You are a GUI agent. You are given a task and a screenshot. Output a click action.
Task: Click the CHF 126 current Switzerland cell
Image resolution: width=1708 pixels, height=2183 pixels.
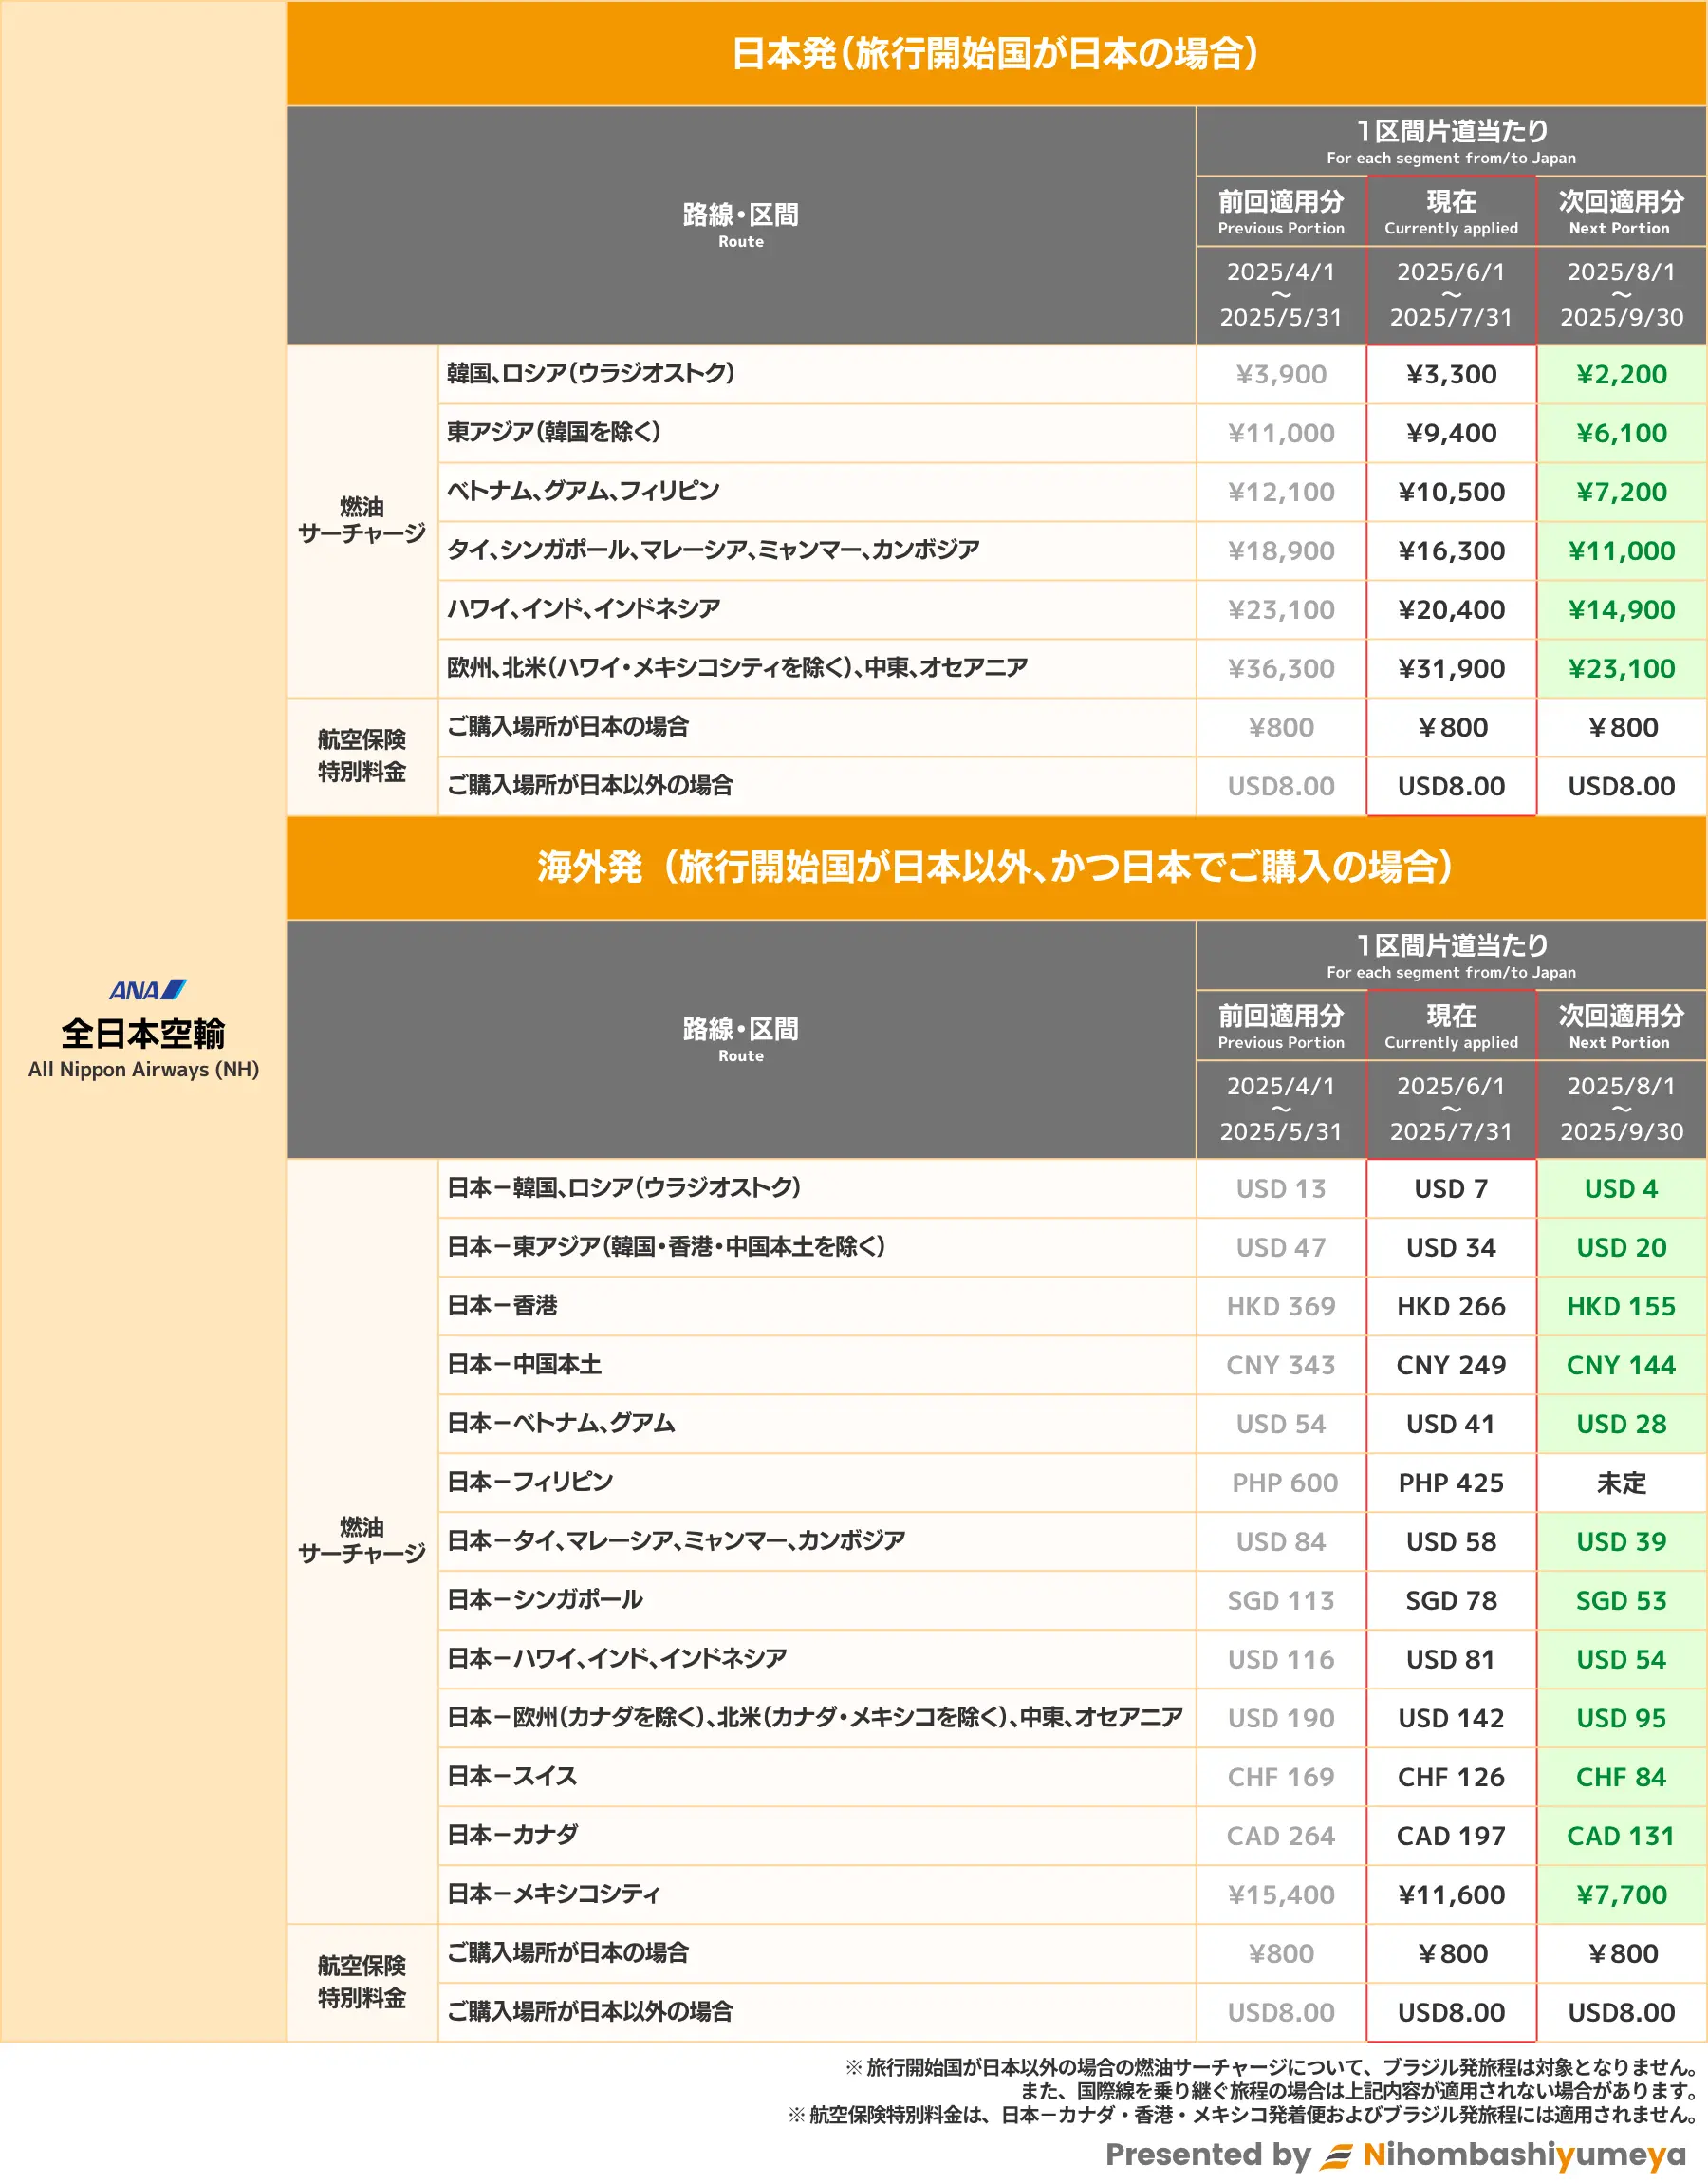1451,1778
